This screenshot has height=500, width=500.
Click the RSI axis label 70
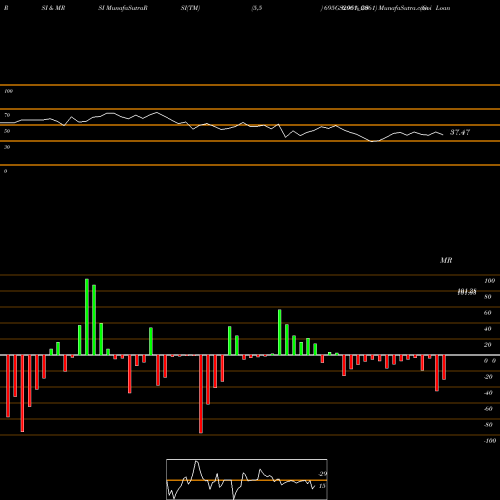pos(7,115)
